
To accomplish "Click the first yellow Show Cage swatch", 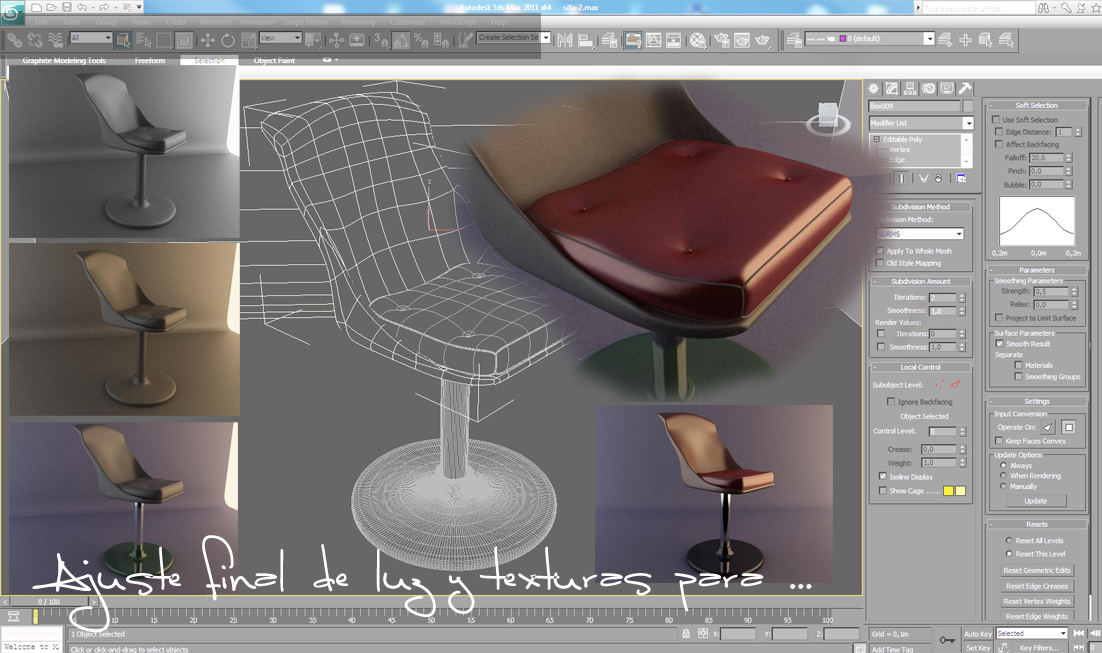I will coord(948,491).
